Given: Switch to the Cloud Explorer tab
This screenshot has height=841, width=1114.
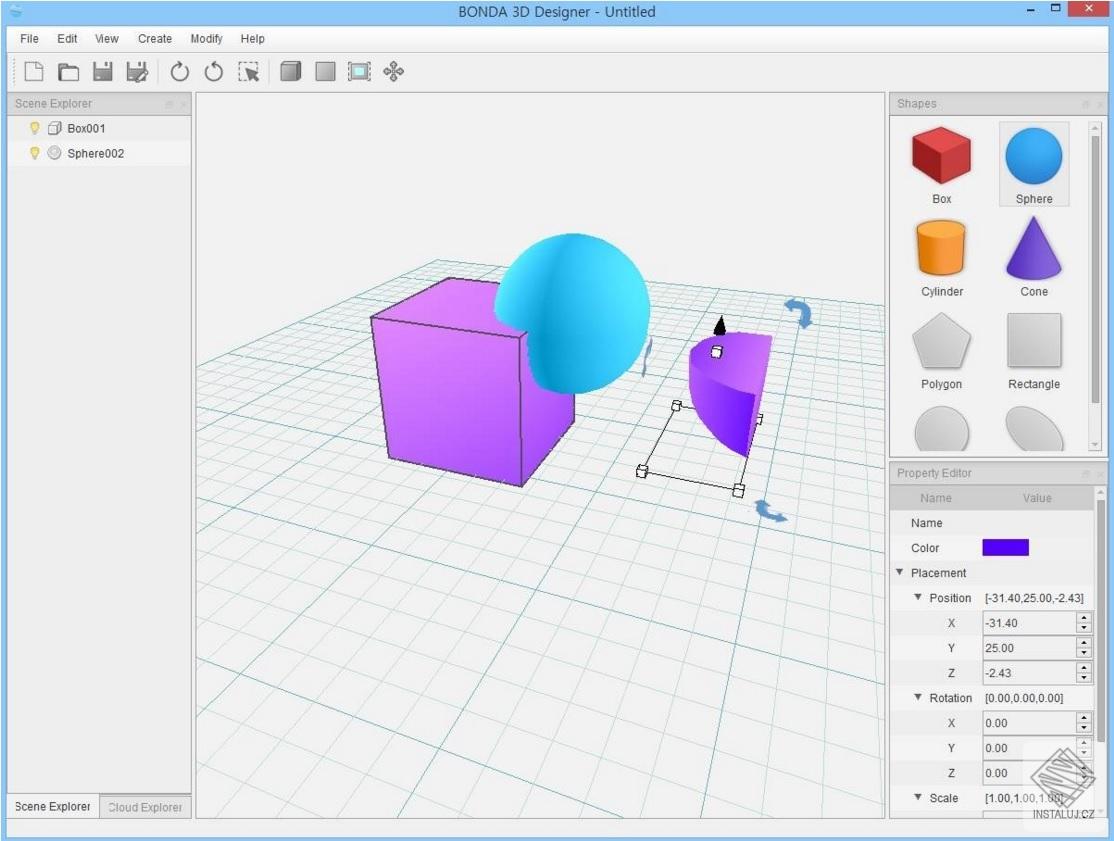Looking at the screenshot, I should (143, 807).
